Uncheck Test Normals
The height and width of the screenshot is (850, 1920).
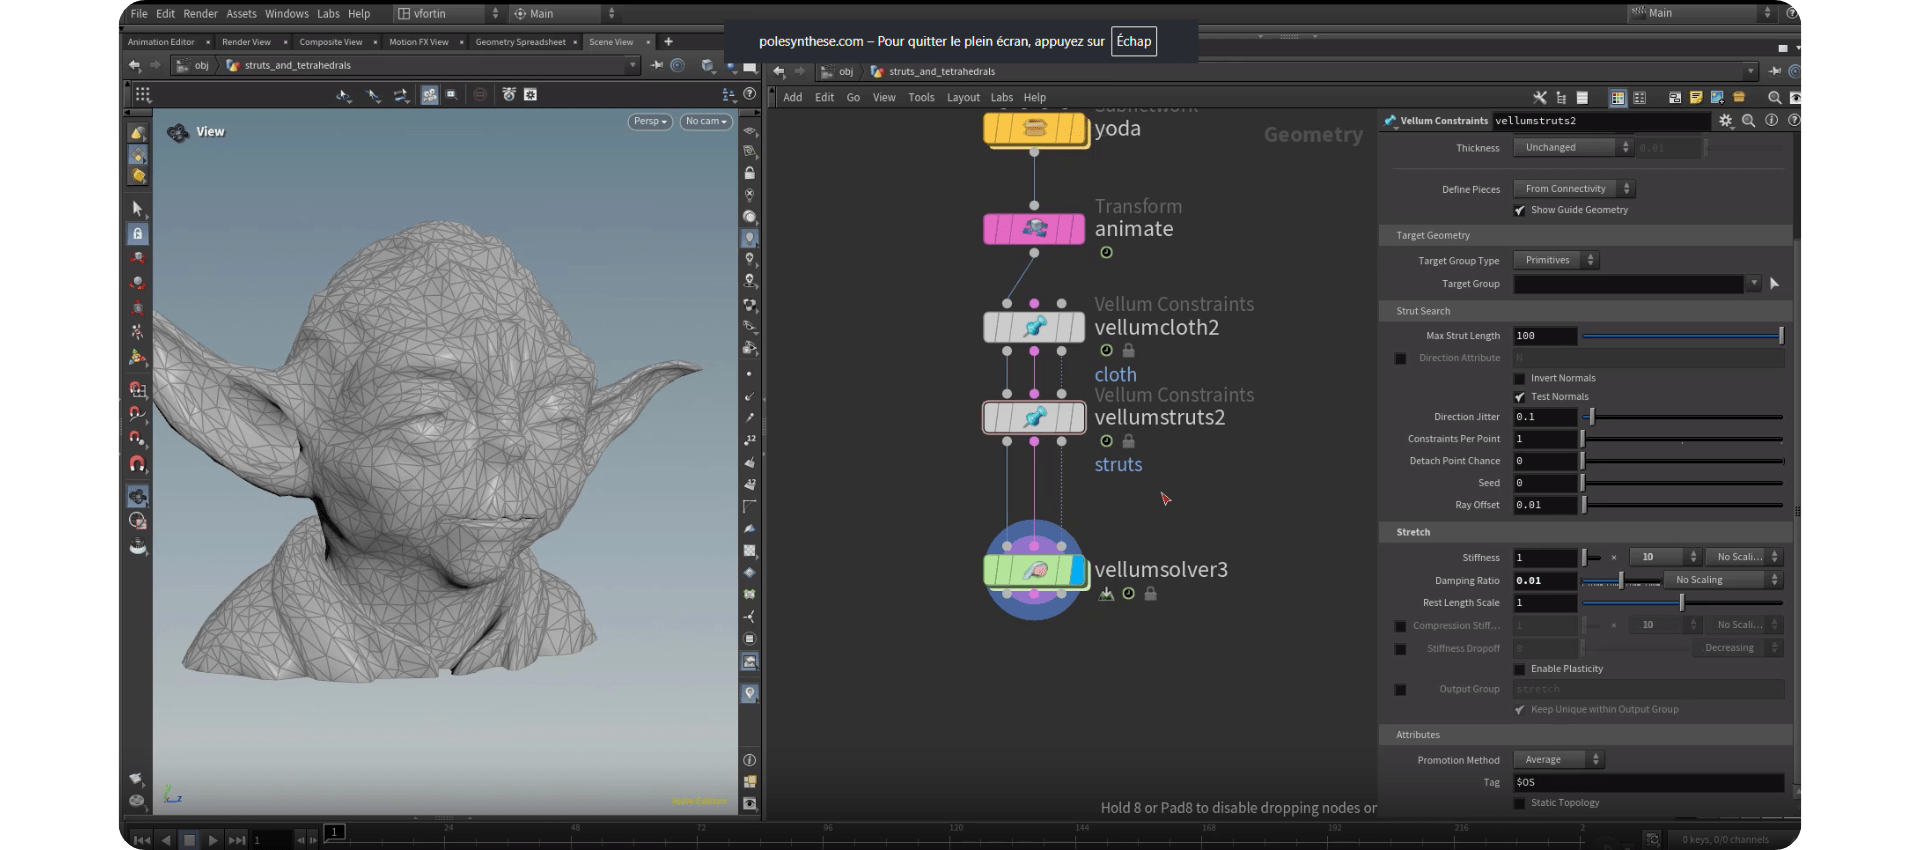click(1520, 397)
